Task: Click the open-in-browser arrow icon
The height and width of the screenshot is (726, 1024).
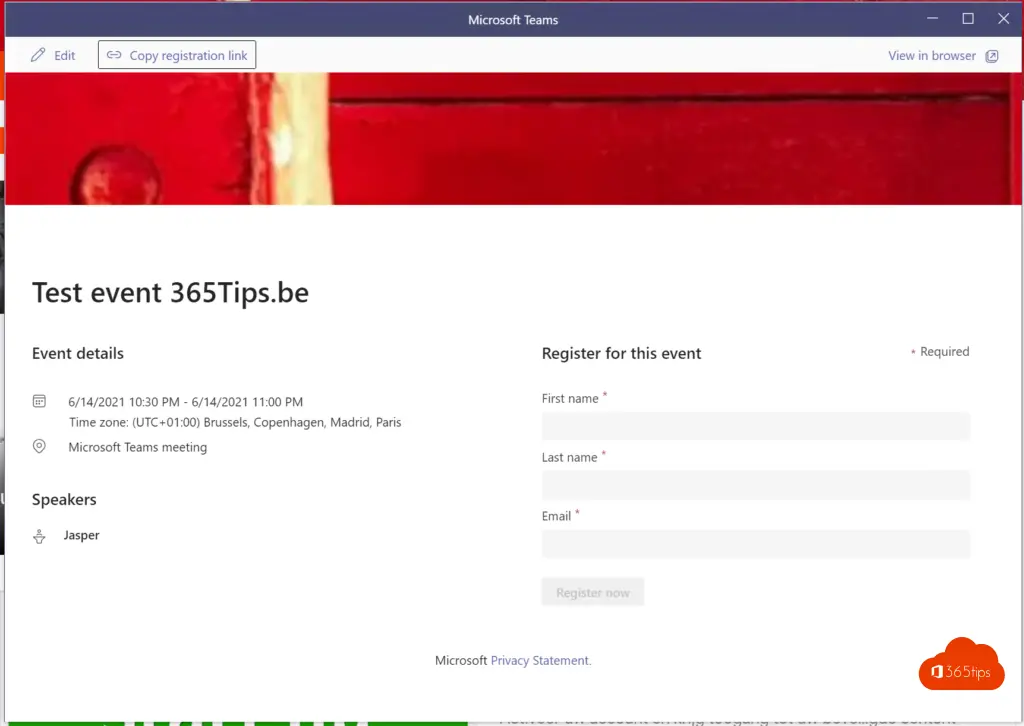Action: [991, 56]
